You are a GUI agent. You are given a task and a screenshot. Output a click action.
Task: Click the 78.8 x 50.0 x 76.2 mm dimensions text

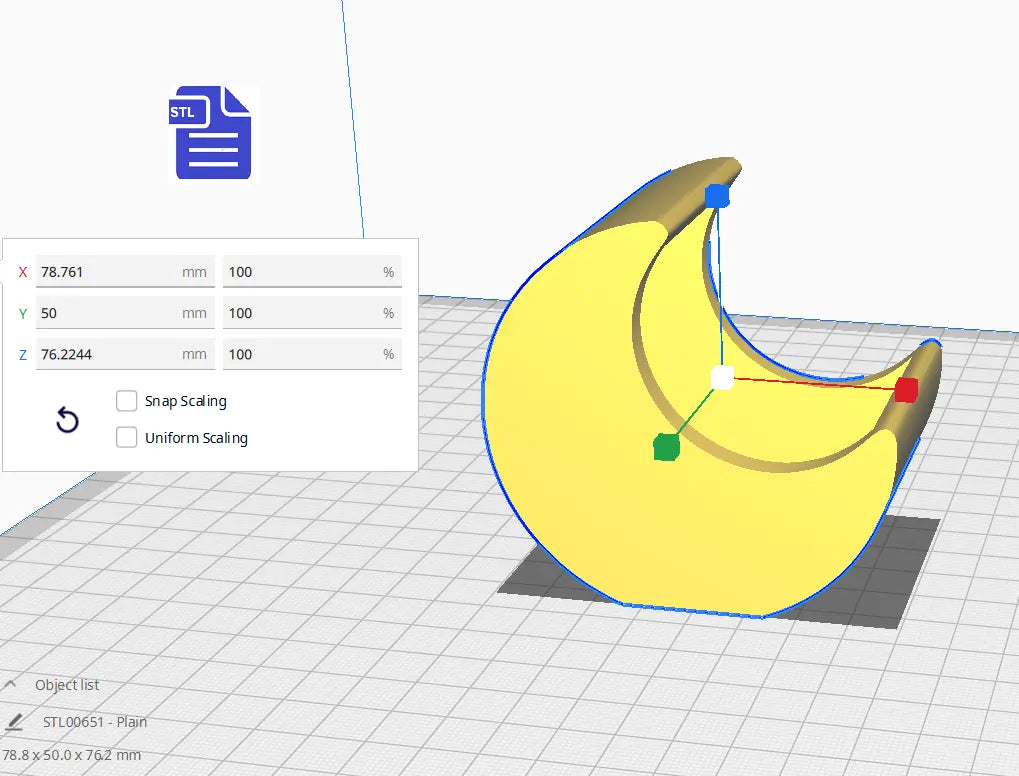(71, 755)
